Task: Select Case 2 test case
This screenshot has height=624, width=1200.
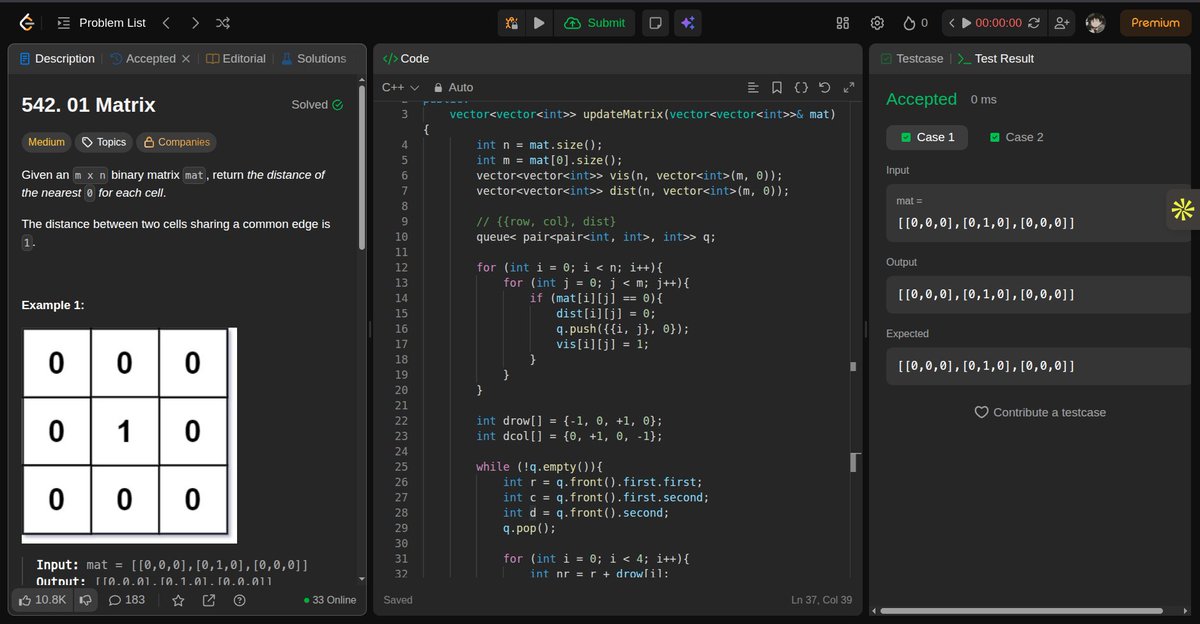Action: point(1016,137)
